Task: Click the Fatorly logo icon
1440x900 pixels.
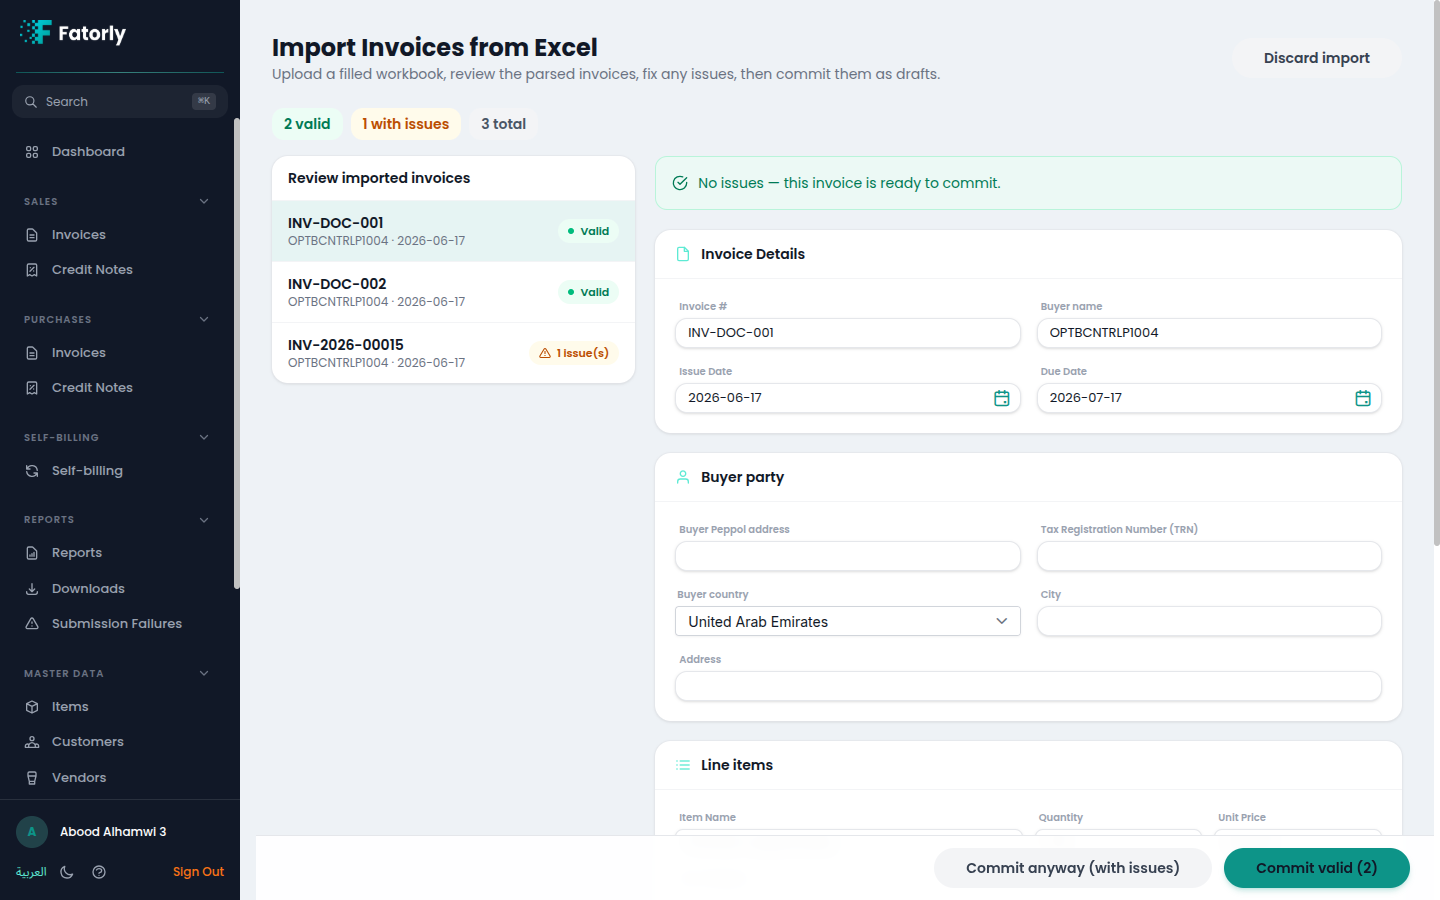Action: [35, 32]
